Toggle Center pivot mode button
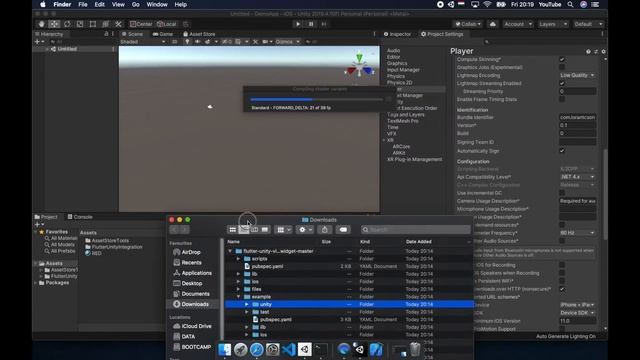 coord(141,24)
